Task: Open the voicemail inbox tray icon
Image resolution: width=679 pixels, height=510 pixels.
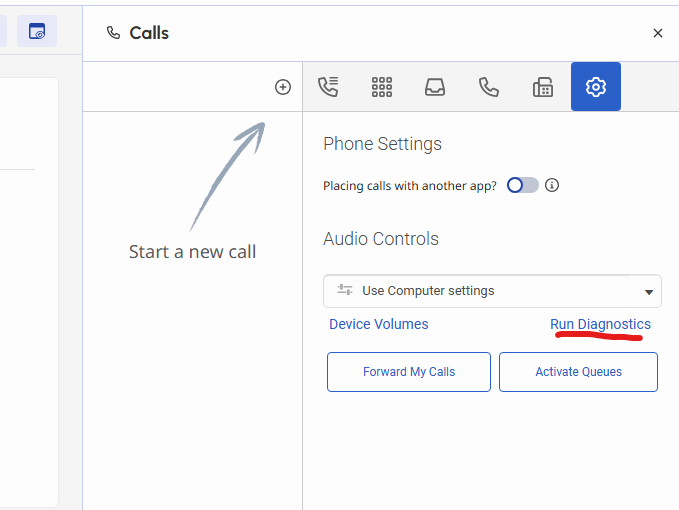Action: tap(435, 87)
